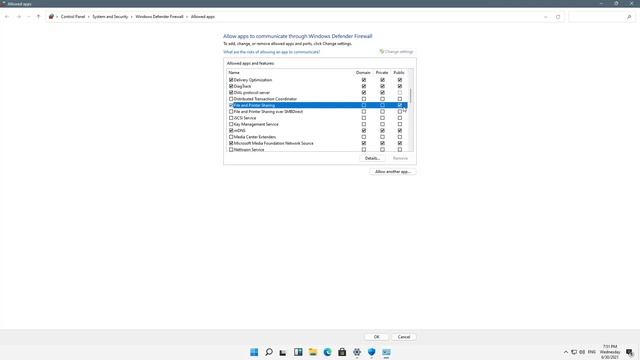Image resolution: width=640 pixels, height=360 pixels.
Task: Open volume icon in system tray
Action: 582,352
